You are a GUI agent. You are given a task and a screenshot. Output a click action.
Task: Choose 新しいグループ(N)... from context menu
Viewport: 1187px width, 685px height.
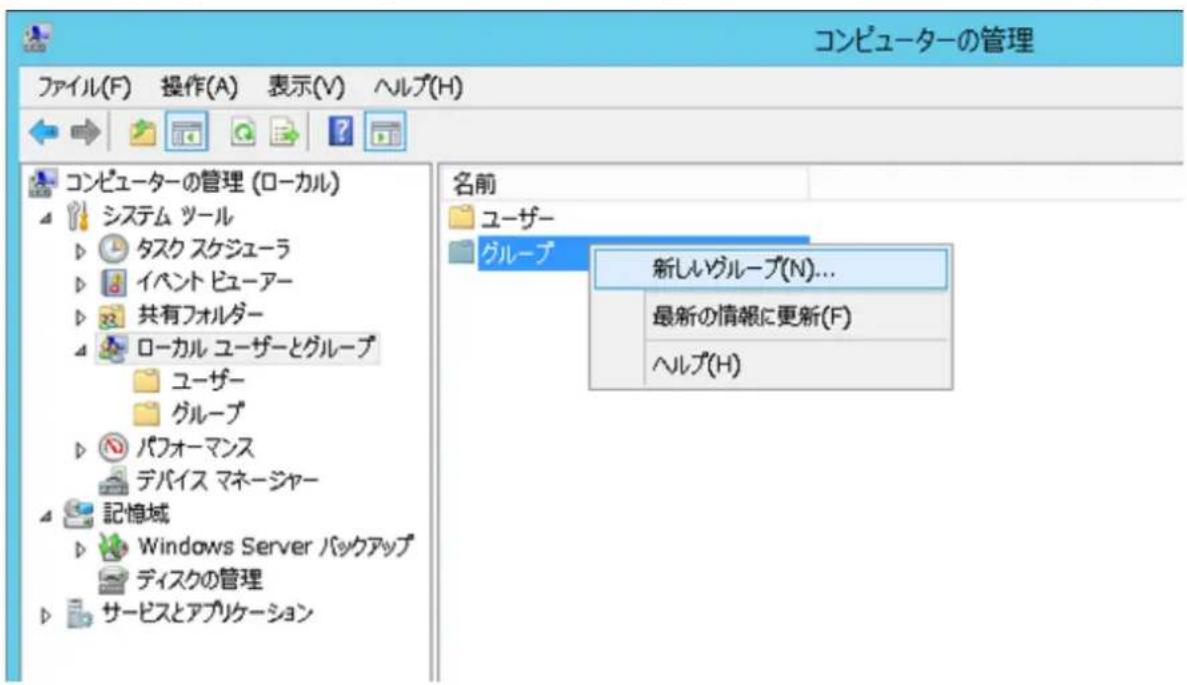pyautogui.click(x=771, y=269)
